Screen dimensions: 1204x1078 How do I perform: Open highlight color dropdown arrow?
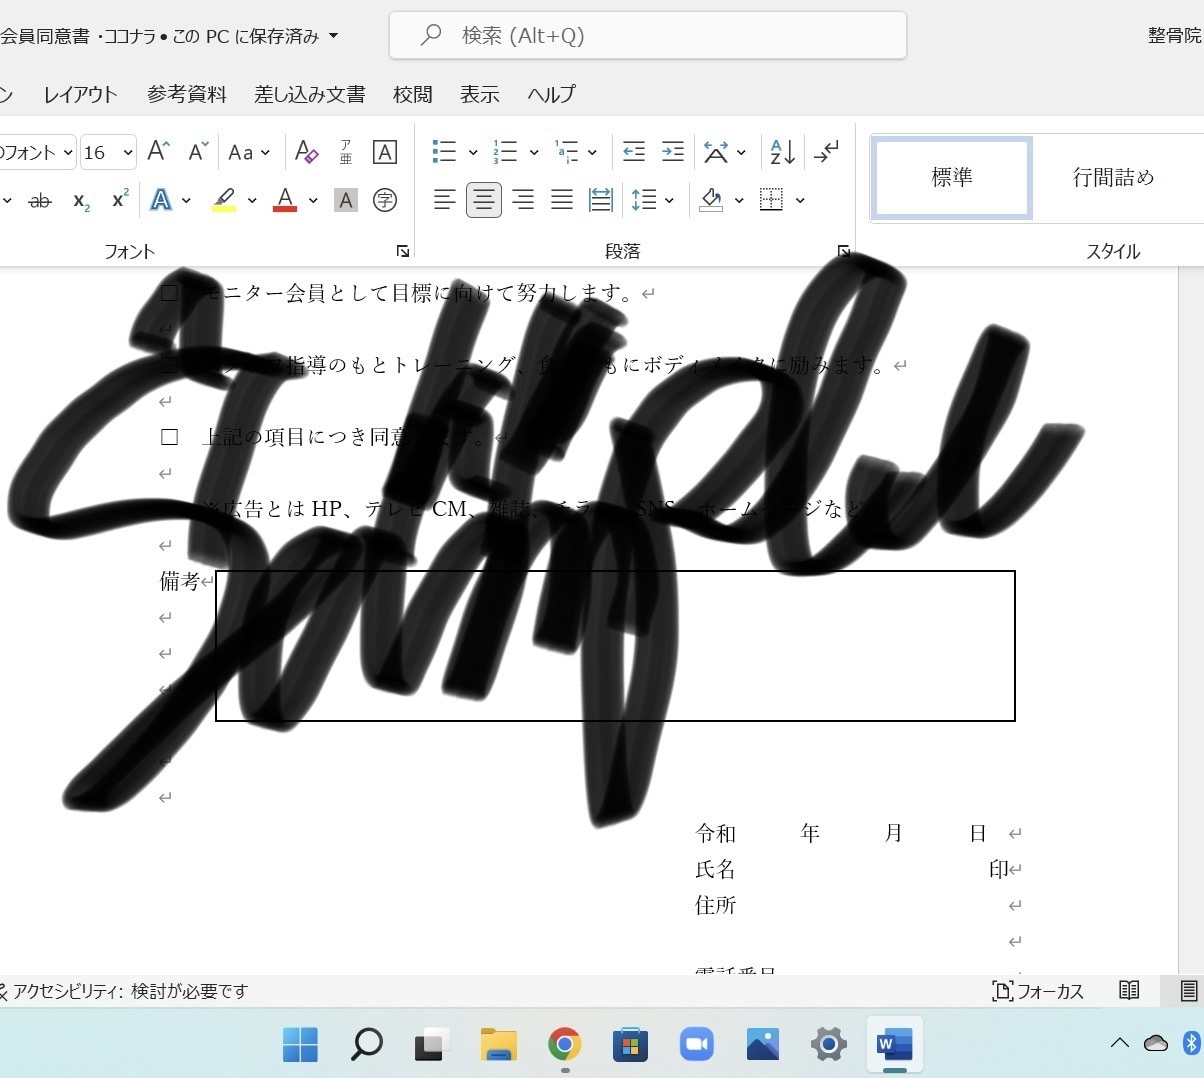point(252,200)
